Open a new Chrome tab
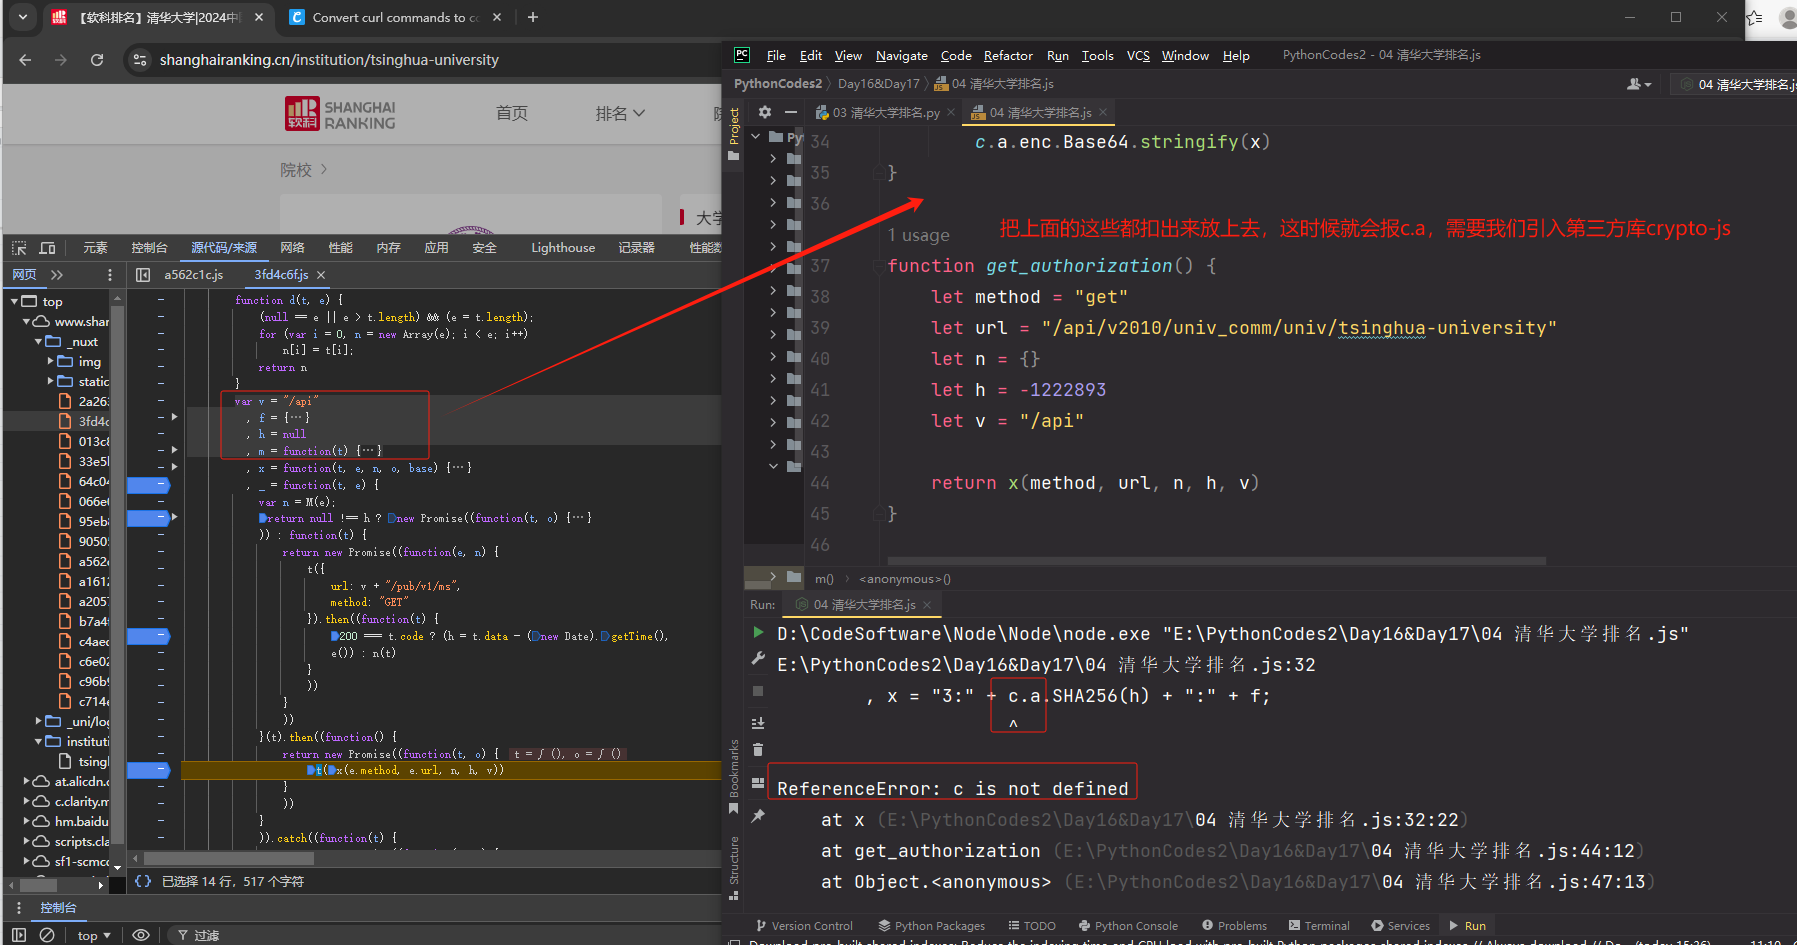The image size is (1797, 945). point(533,17)
